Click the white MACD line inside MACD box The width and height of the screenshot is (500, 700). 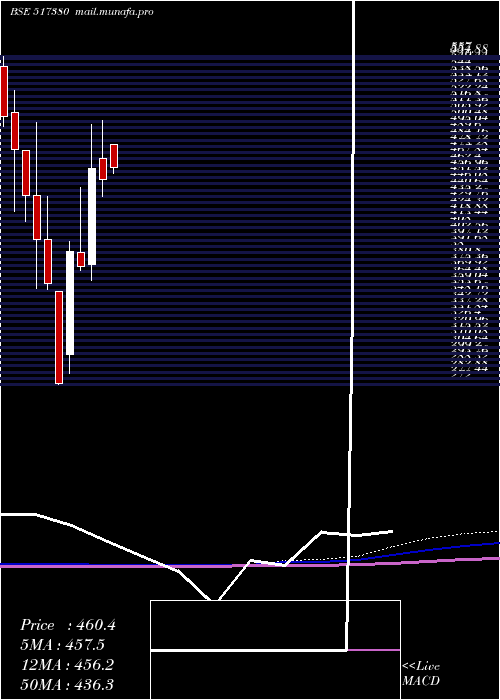point(249,650)
